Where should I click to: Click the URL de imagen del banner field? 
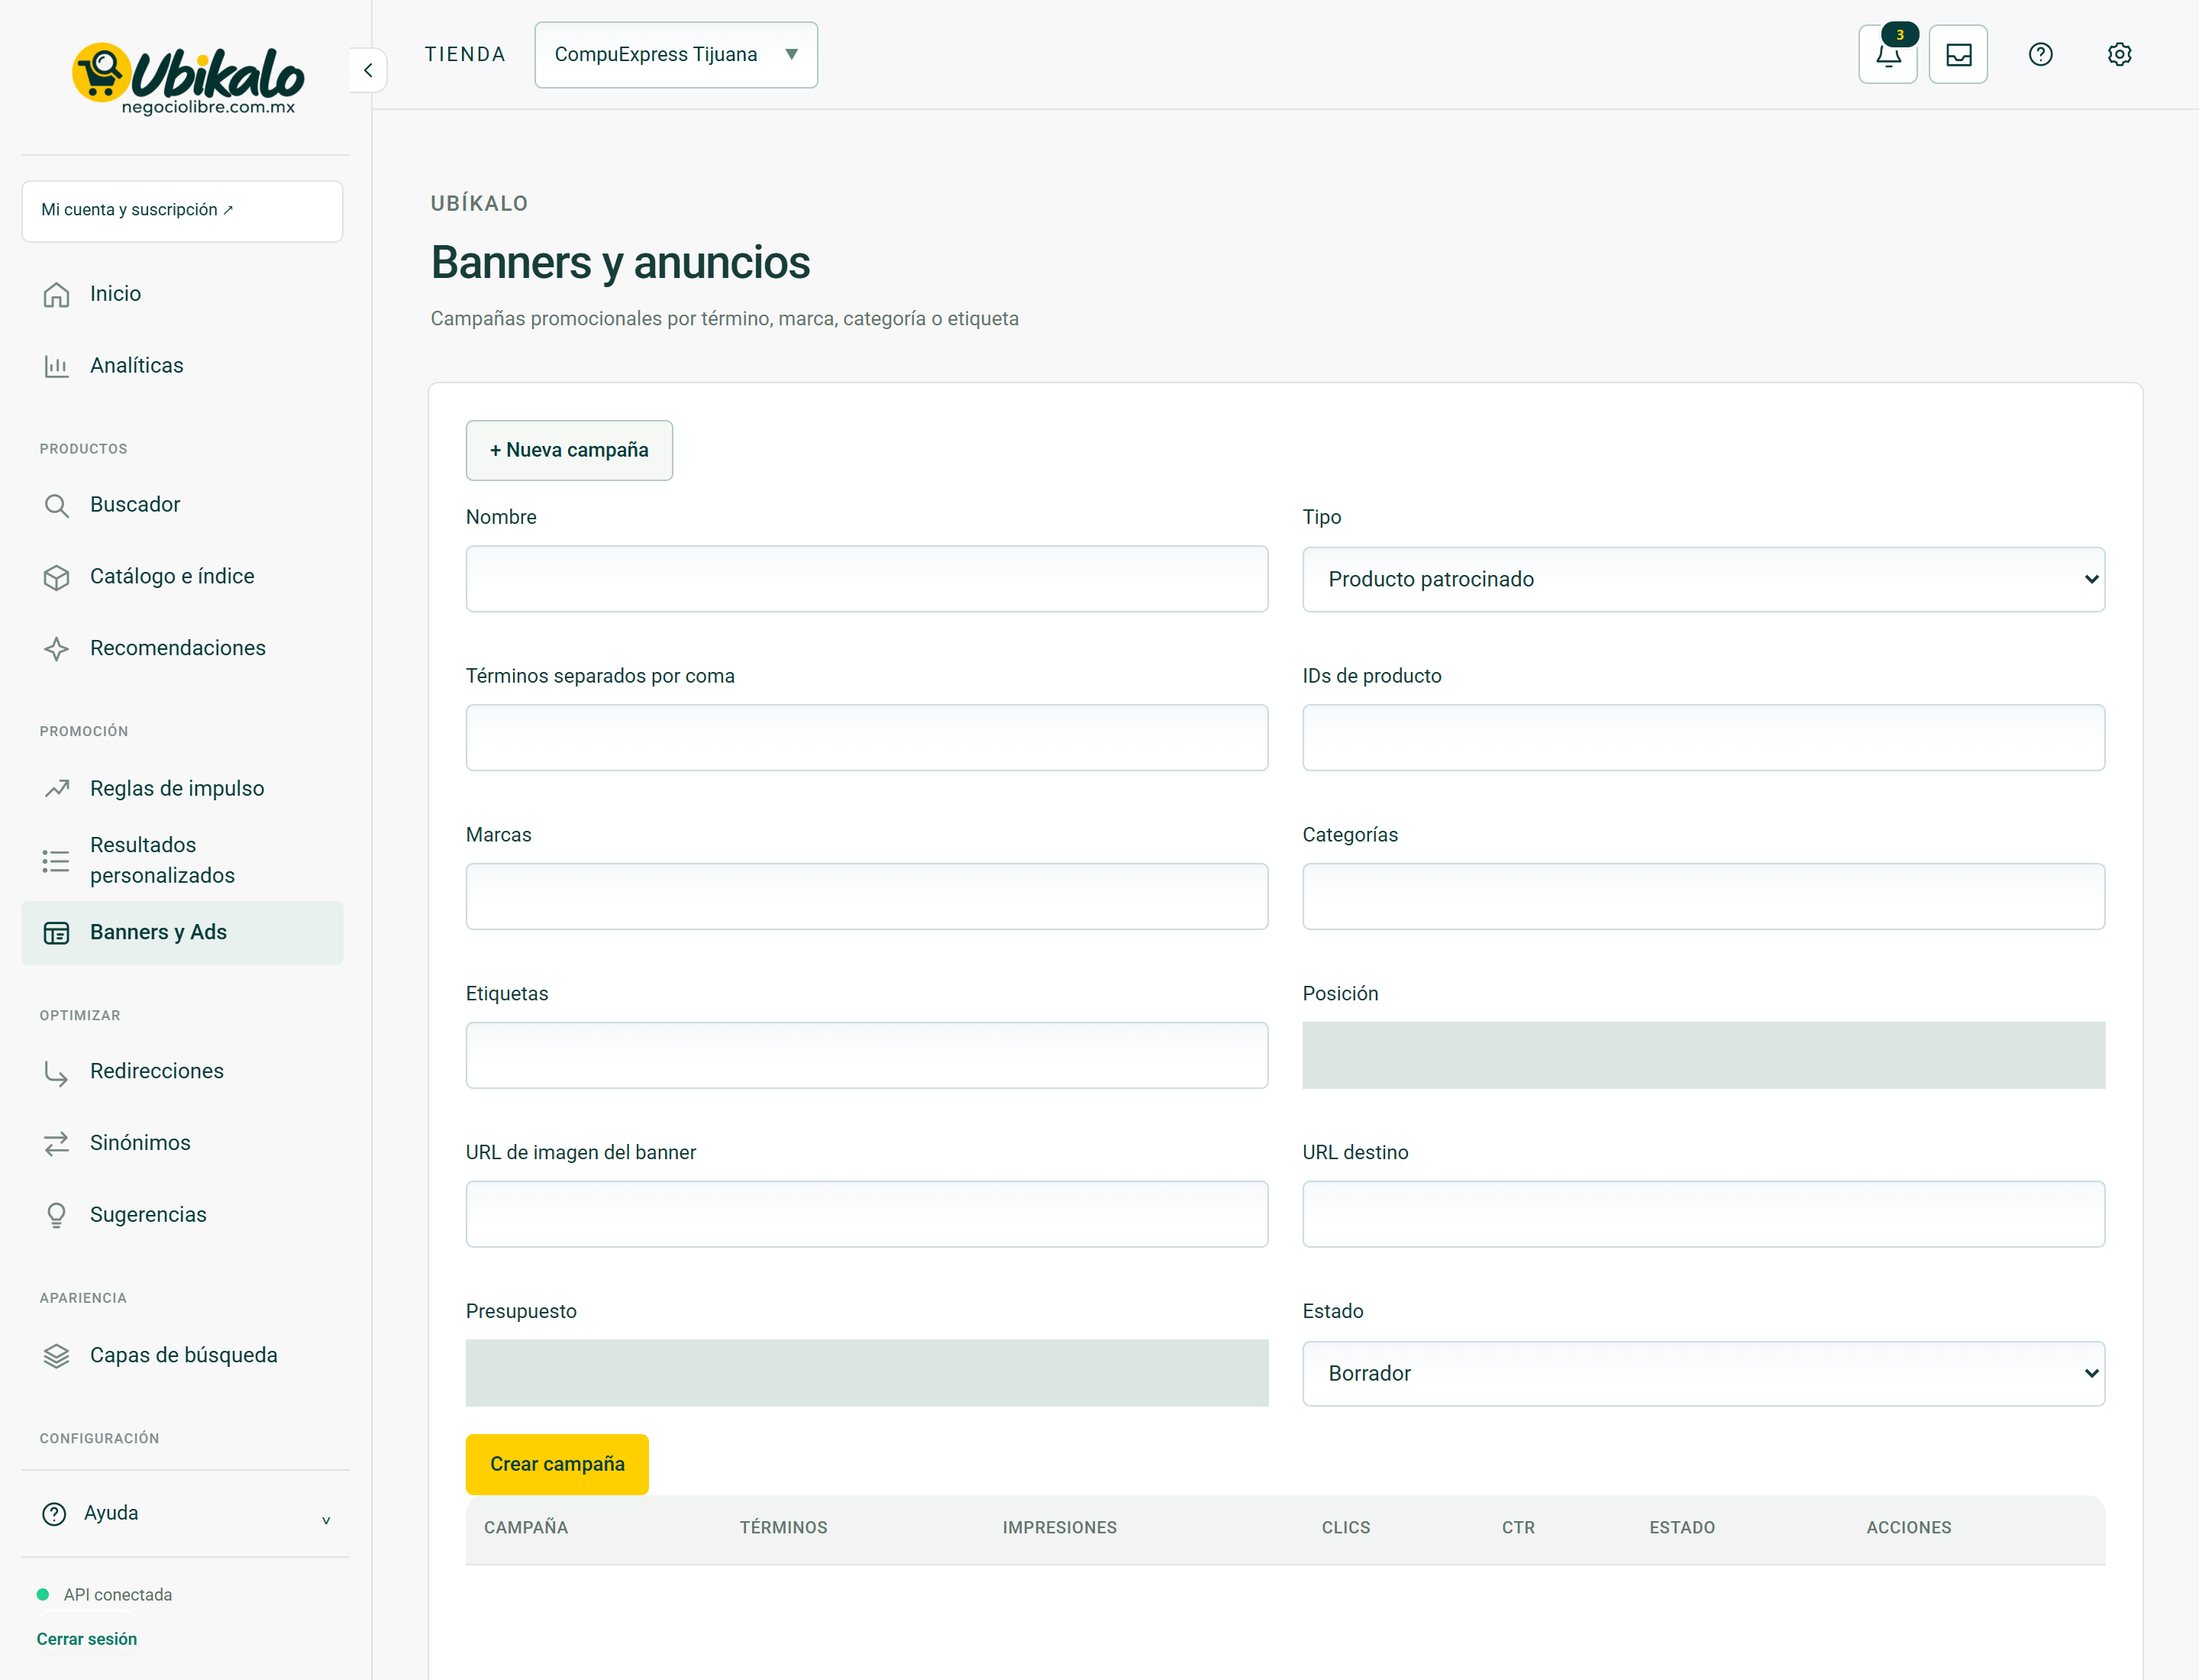866,1214
